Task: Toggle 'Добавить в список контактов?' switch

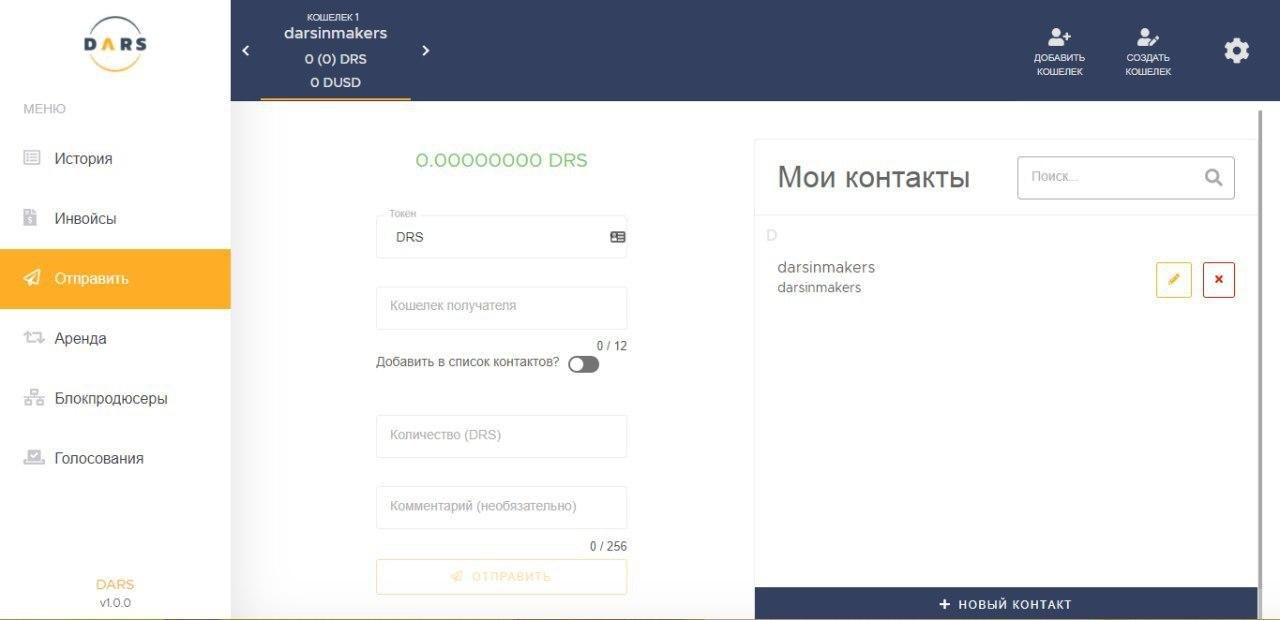Action: pos(583,364)
